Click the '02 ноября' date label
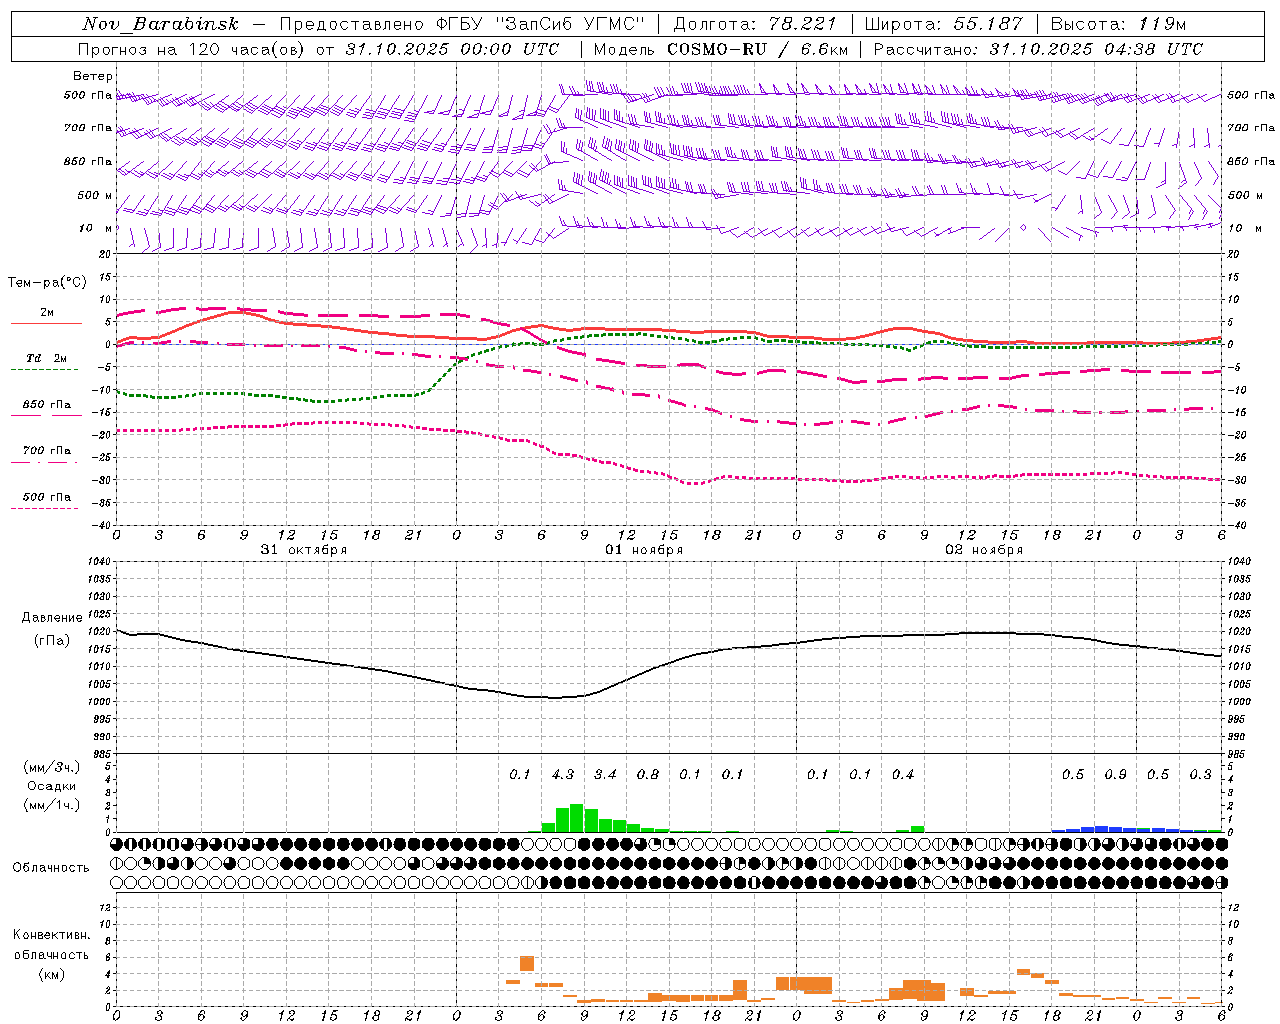Screen dimensions: 1280x1024 (984, 550)
